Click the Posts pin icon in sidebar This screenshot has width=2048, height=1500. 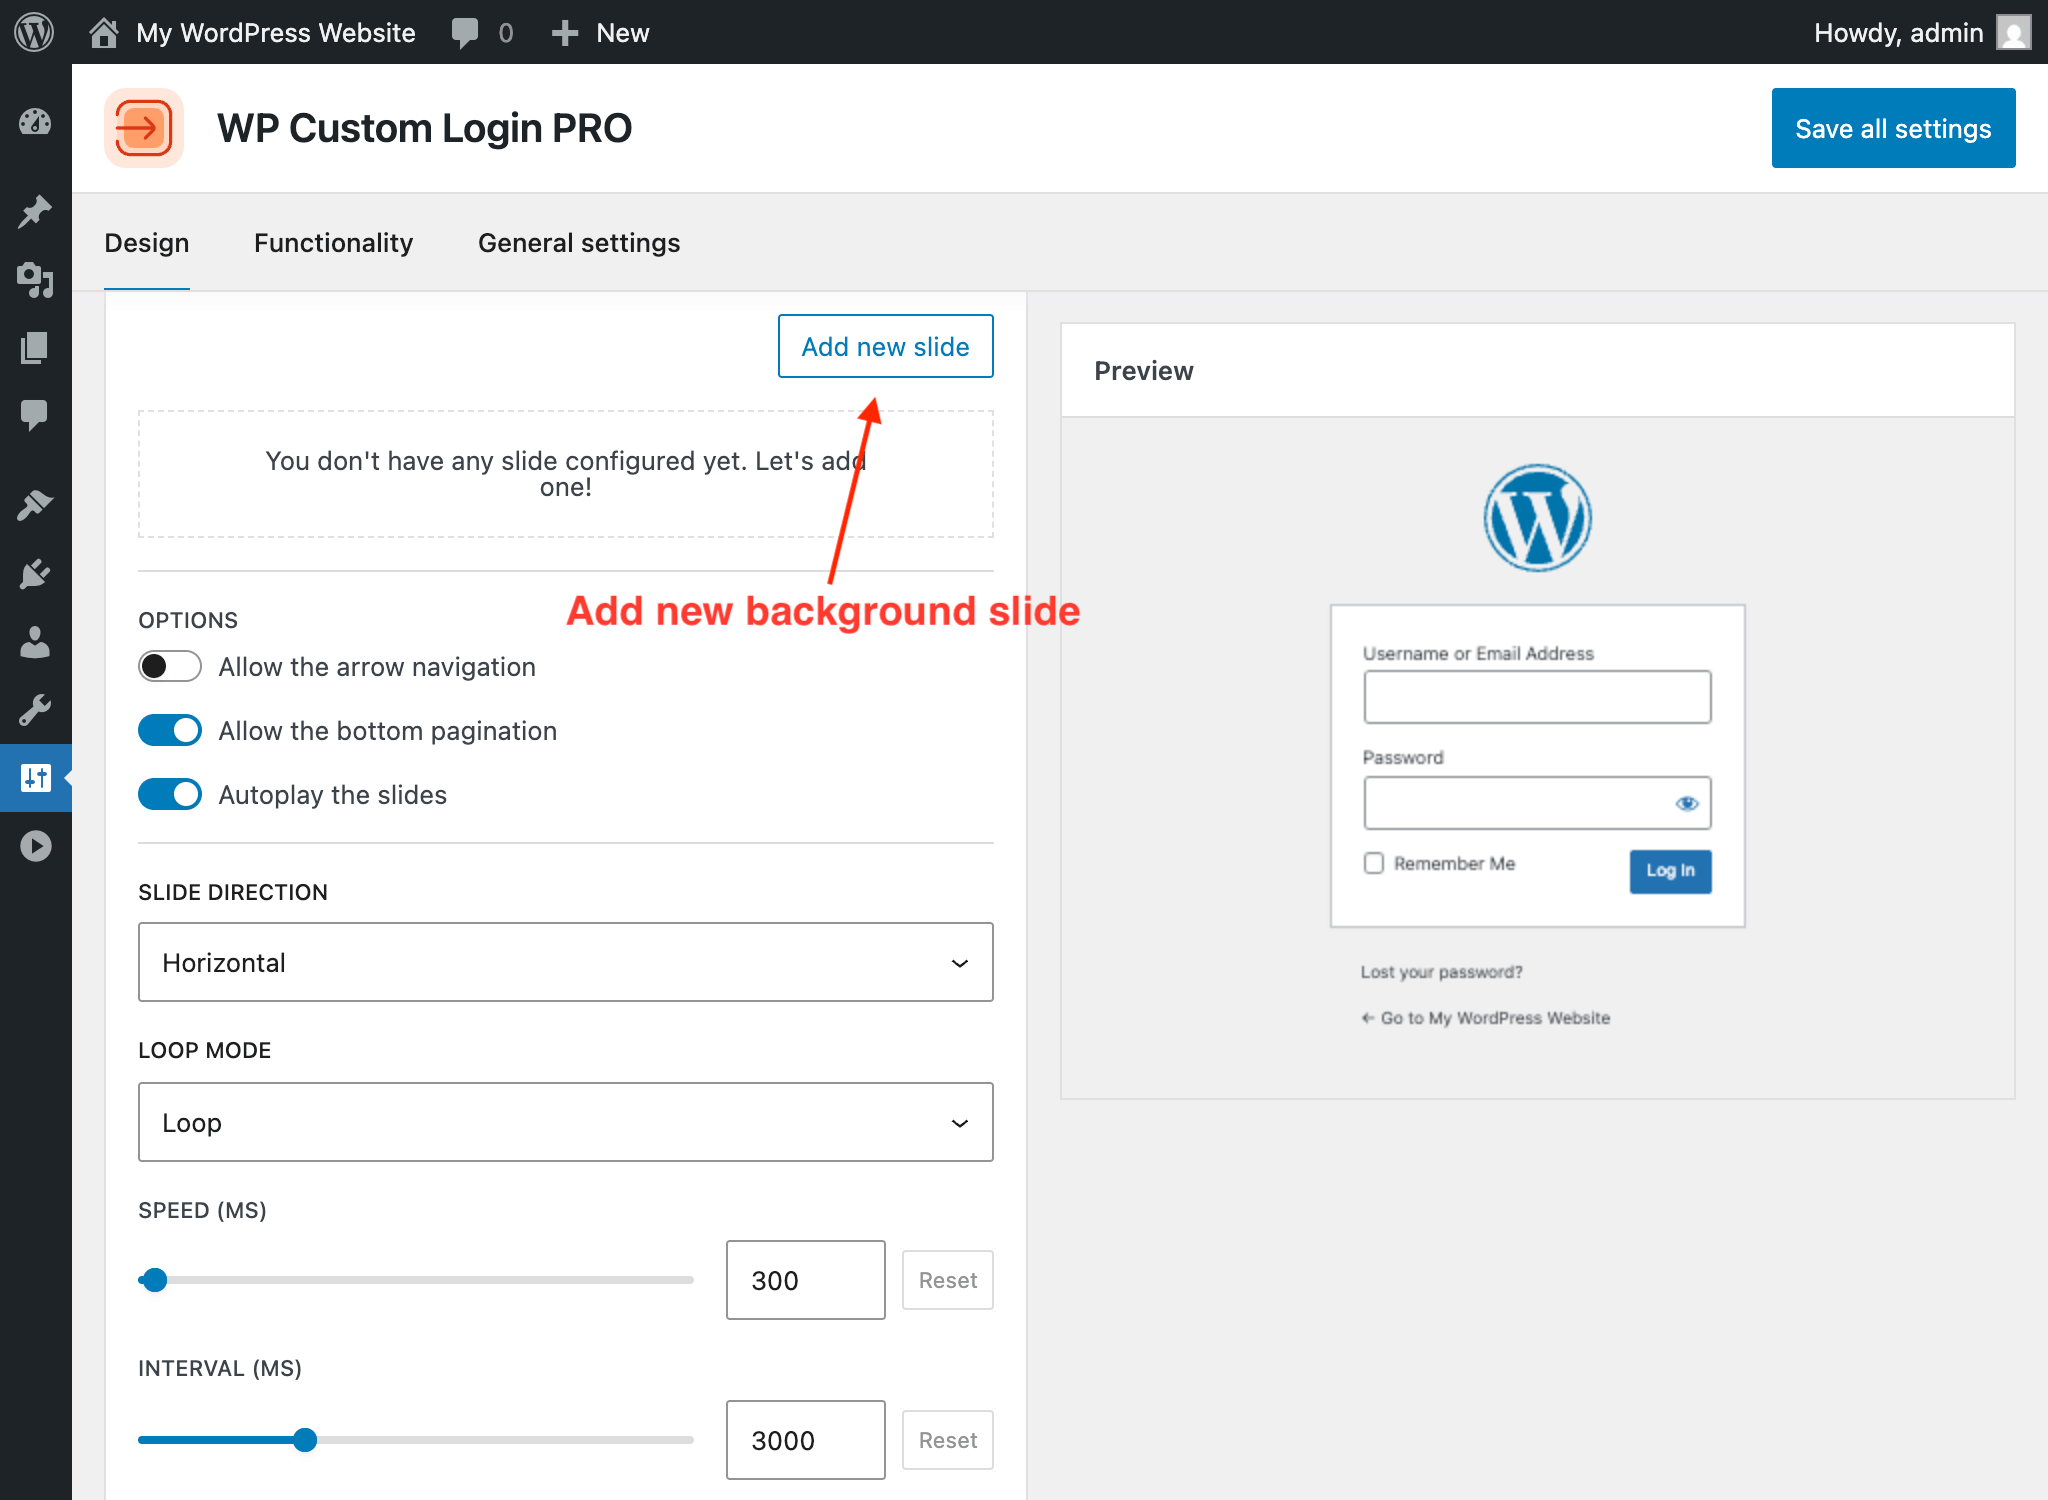click(35, 211)
